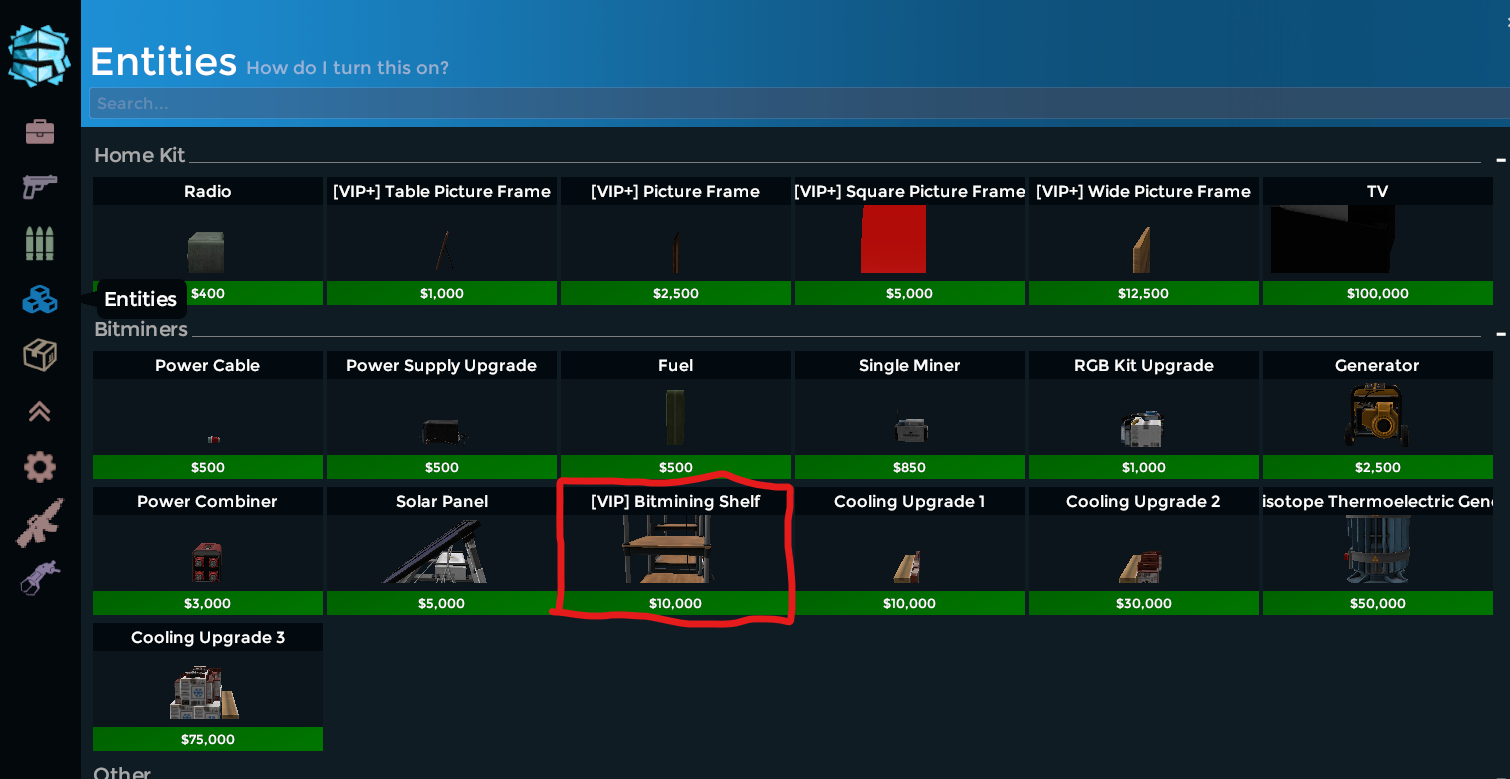Buy the Power Combiner for $3,000

(x=208, y=603)
